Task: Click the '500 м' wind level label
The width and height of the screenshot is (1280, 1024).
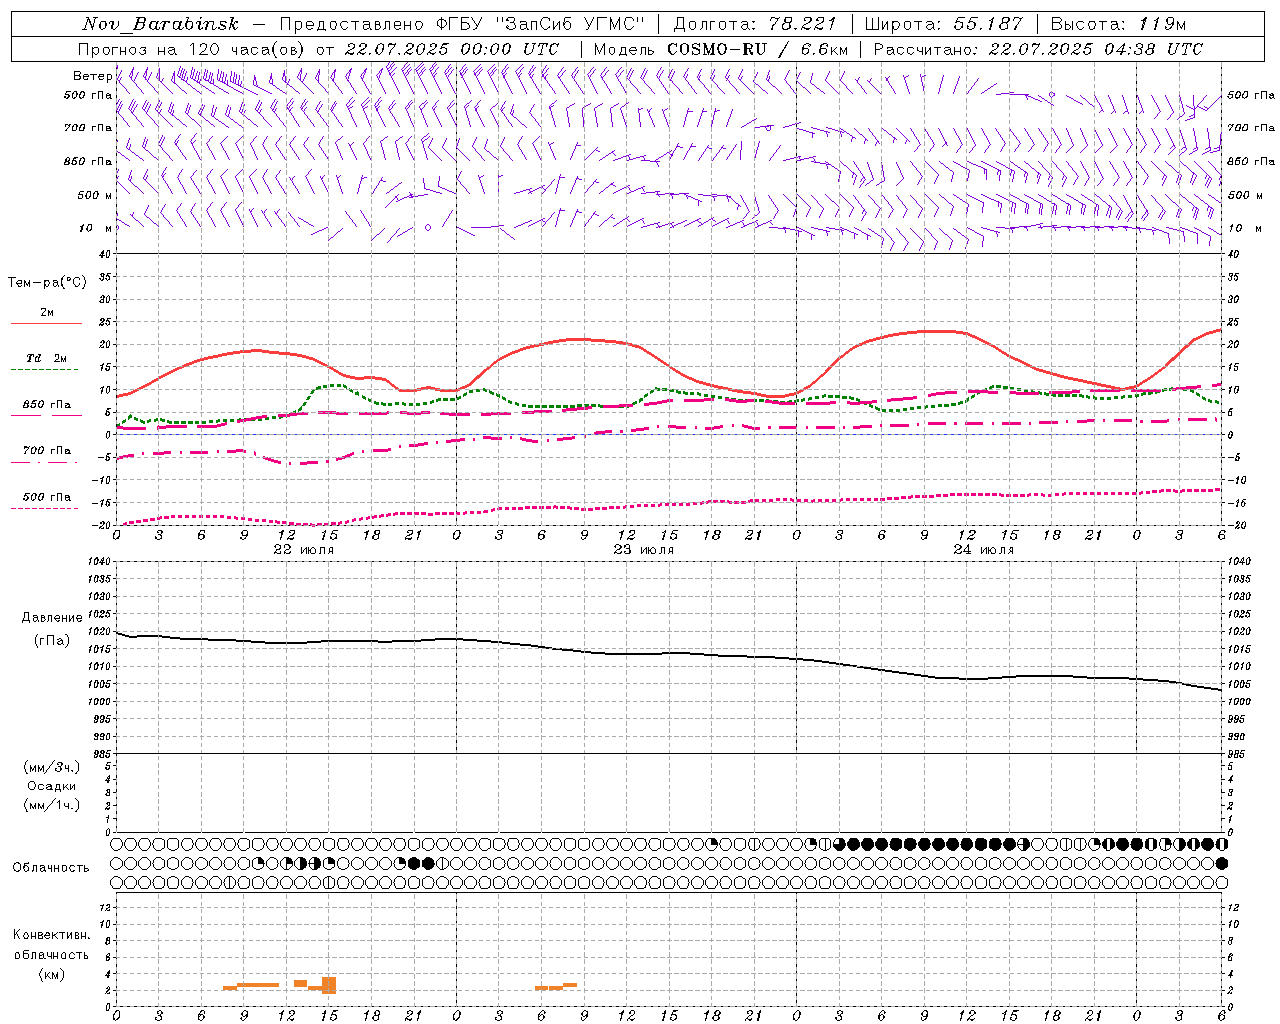Action: [95, 195]
